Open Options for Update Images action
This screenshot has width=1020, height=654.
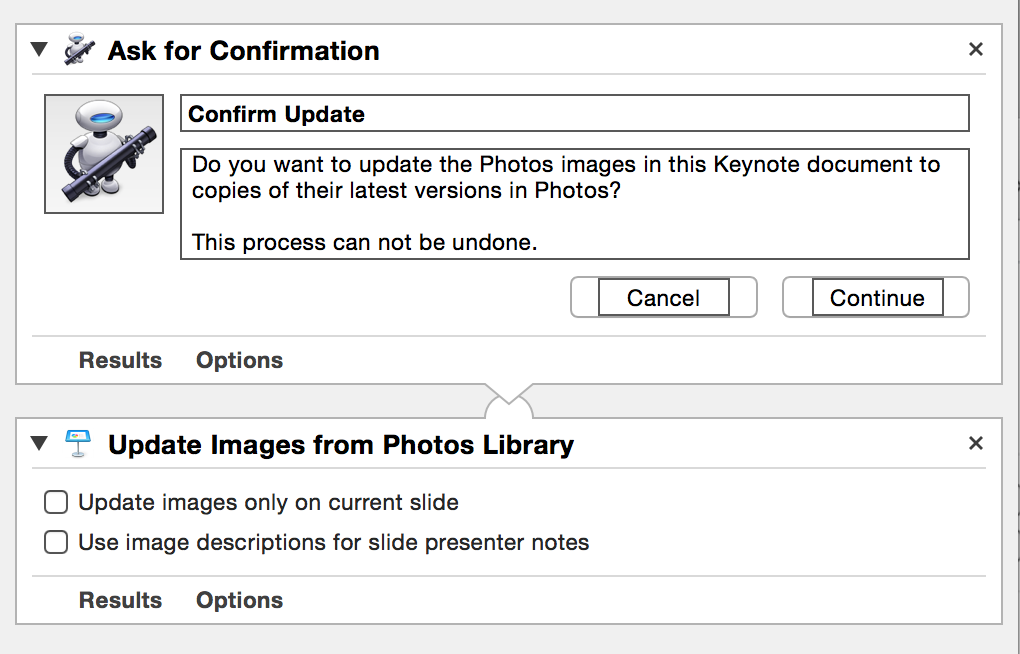pos(239,600)
